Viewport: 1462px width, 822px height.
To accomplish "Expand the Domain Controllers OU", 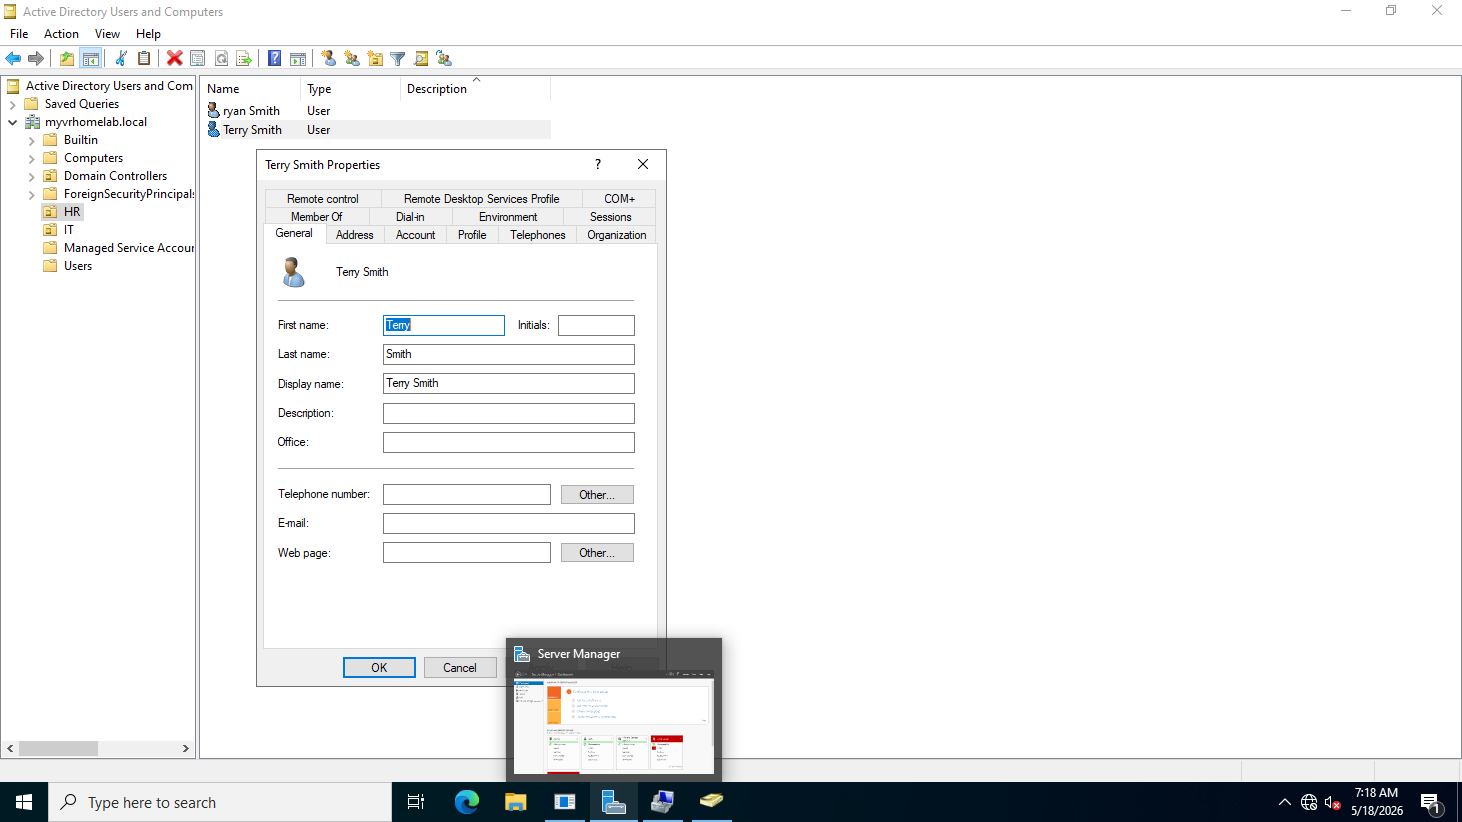I will tap(31, 177).
